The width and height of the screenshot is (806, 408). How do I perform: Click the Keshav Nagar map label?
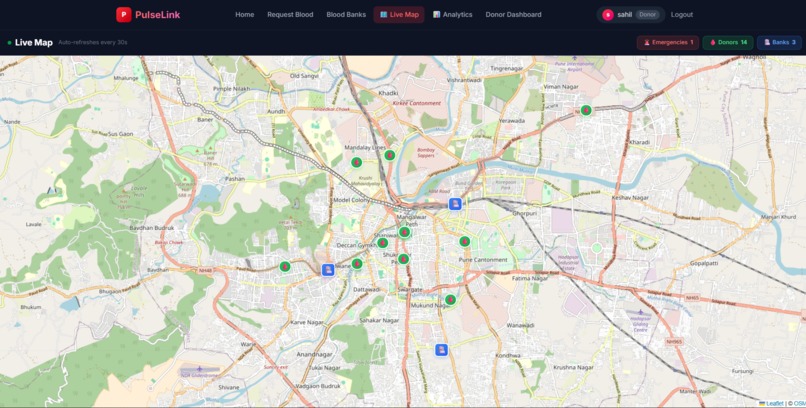pos(629,197)
